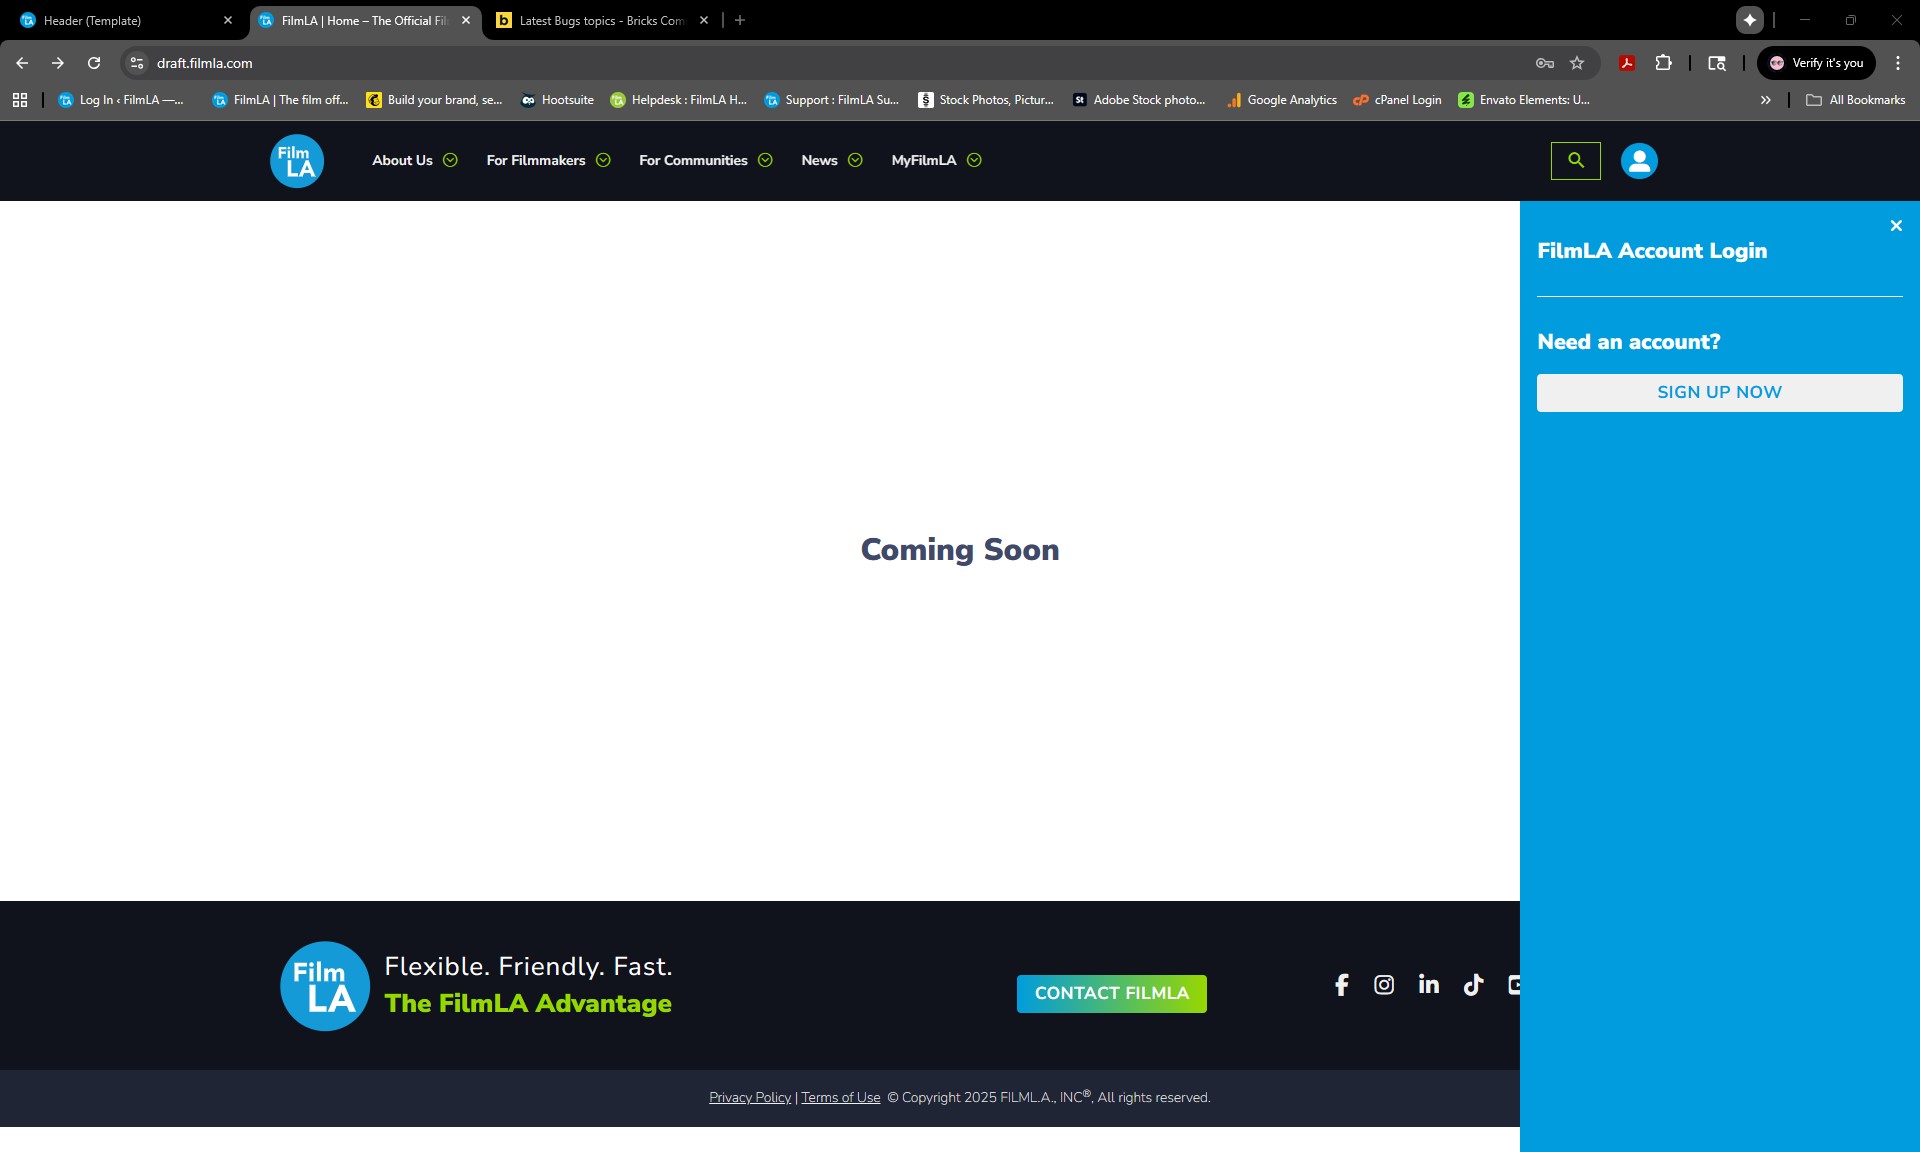Viewport: 1920px width, 1152px height.
Task: Open the Instagram icon in the footer
Action: pyautogui.click(x=1384, y=985)
